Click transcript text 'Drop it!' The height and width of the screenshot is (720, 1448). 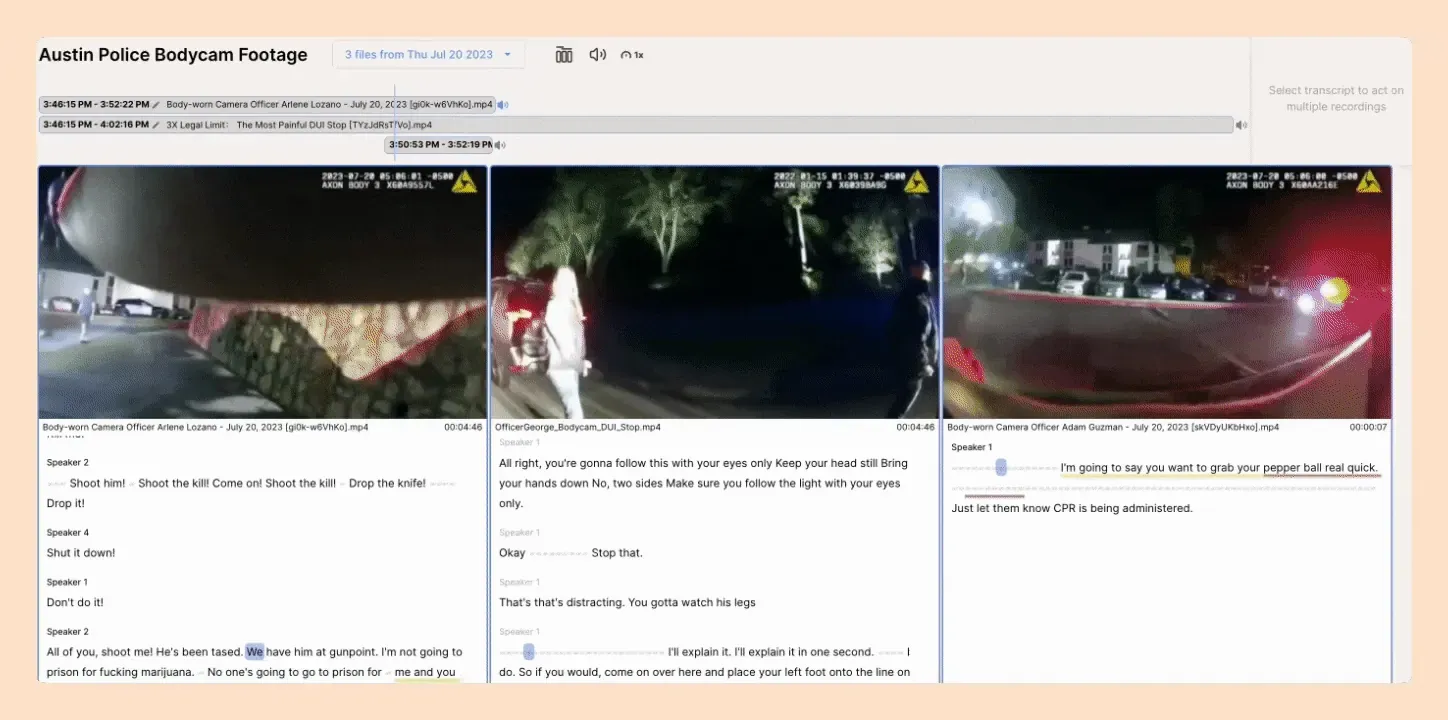tap(66, 503)
